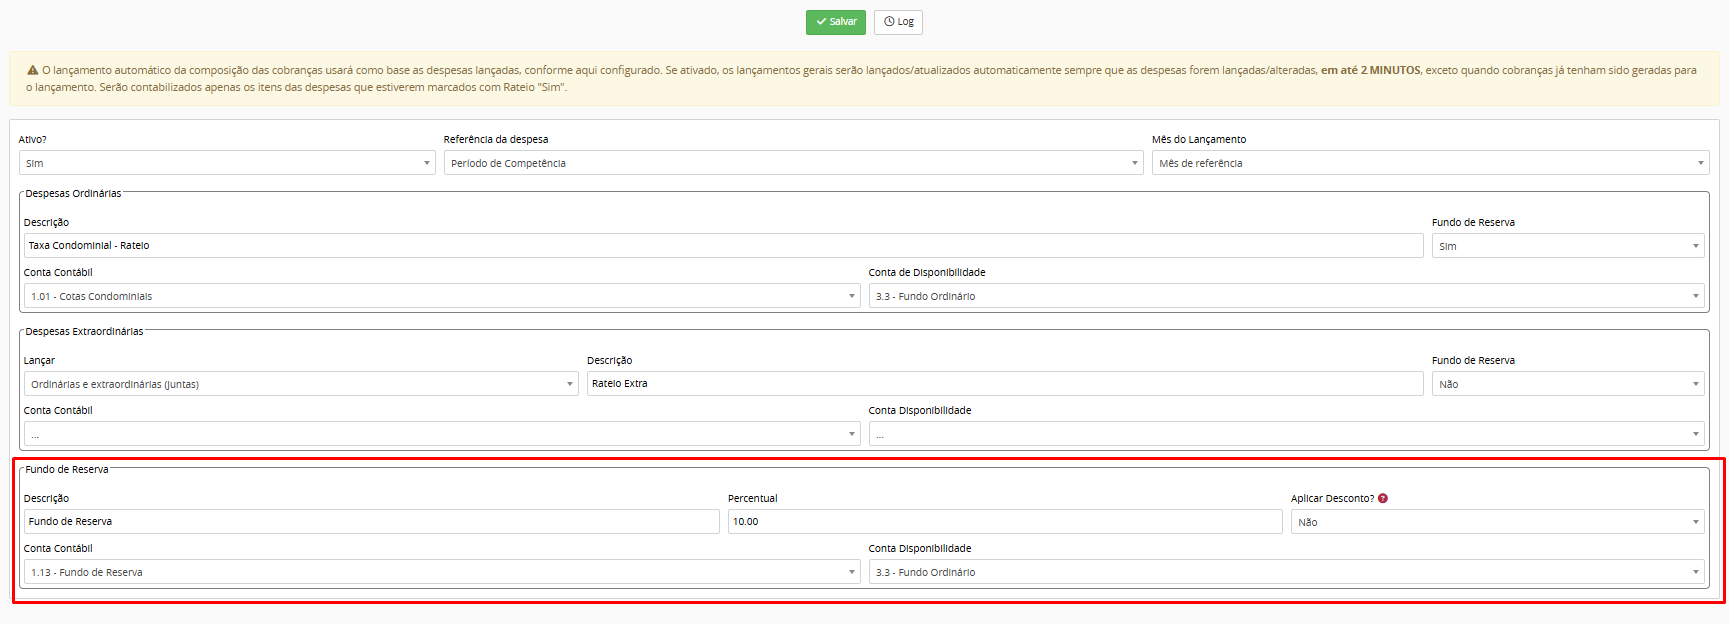1729x624 pixels.
Task: Open Fundo de Reserva dropdown in Despesas Ordinárias
Action: pos(1567,246)
